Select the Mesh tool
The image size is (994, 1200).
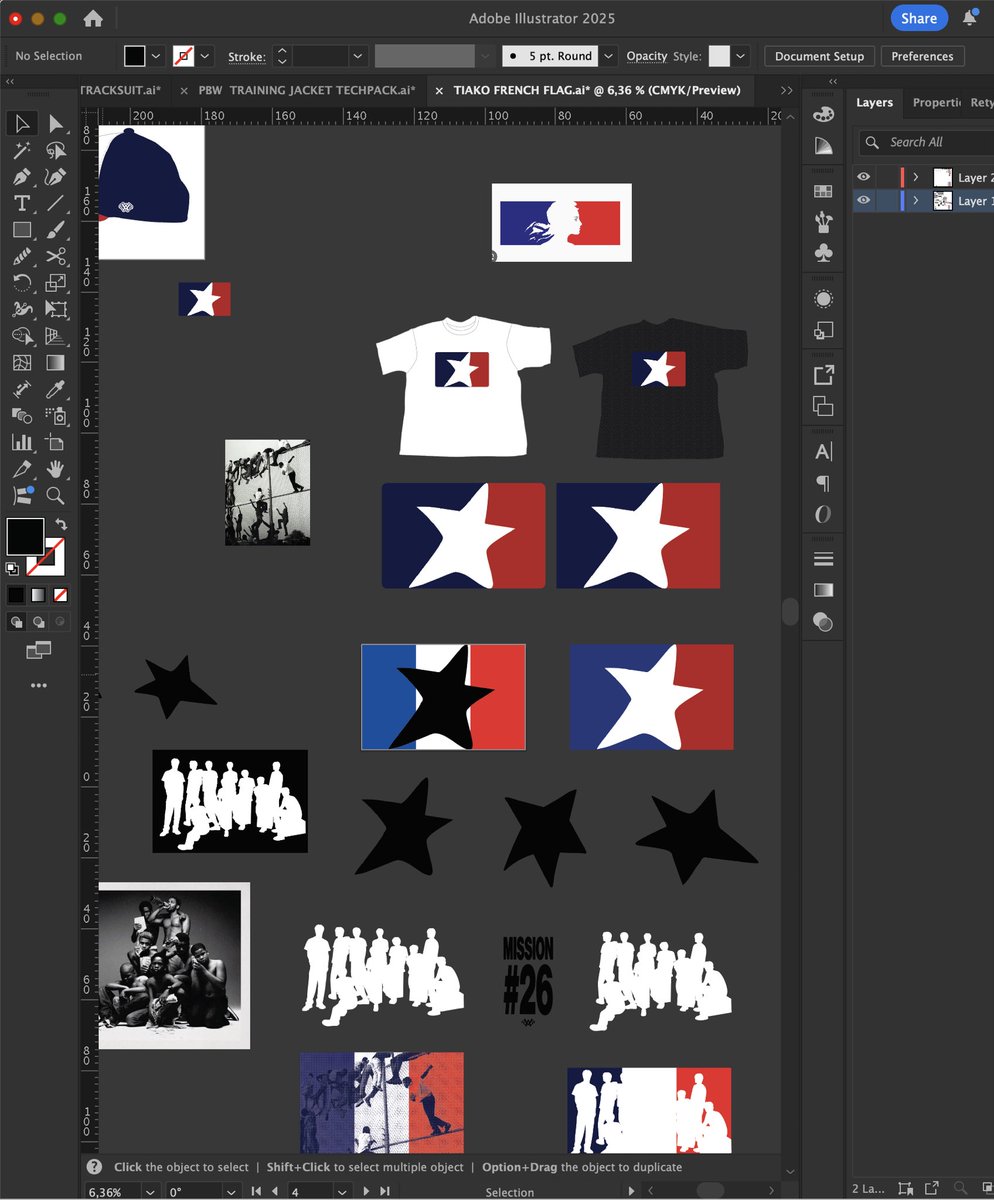coord(21,362)
